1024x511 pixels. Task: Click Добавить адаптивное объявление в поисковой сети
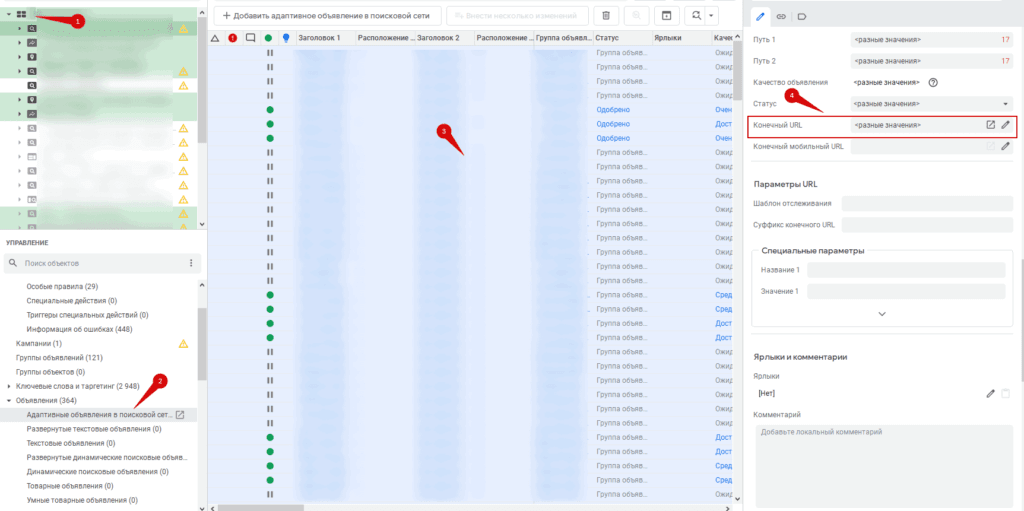coord(328,16)
